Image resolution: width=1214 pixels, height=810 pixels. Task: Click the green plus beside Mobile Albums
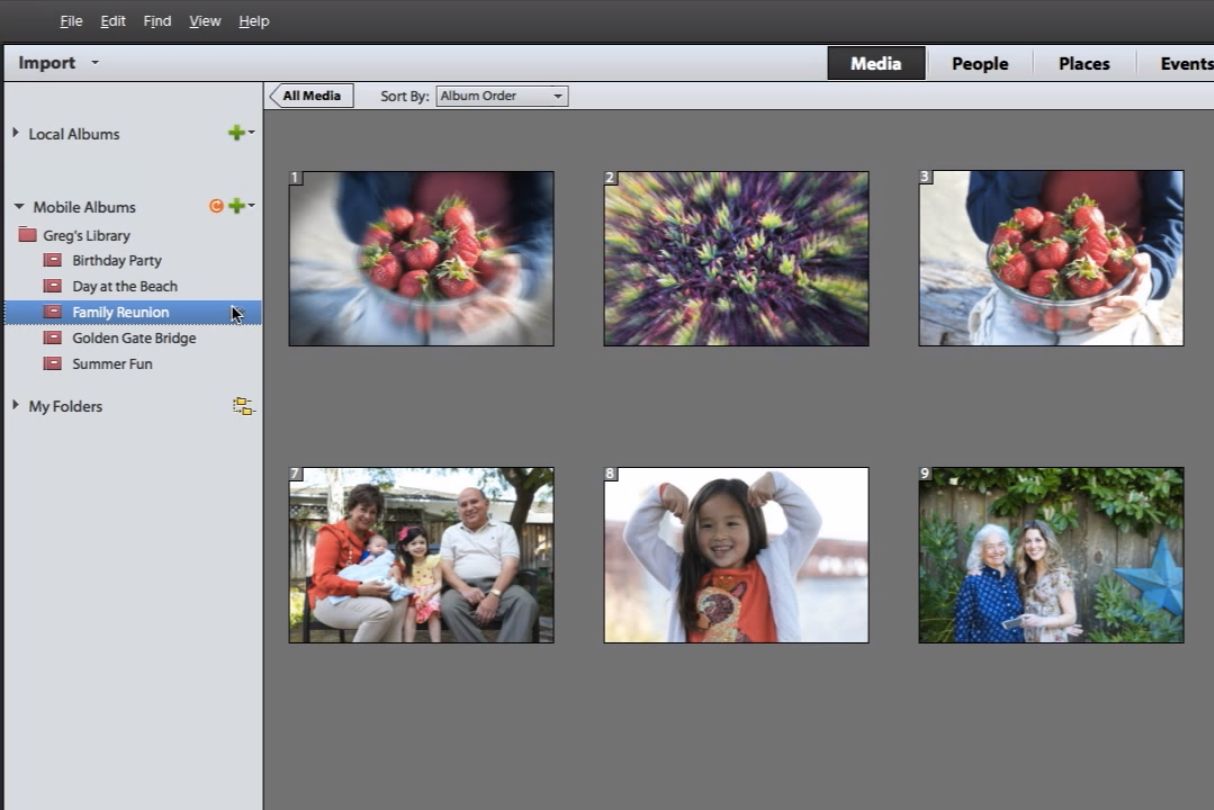(x=237, y=206)
